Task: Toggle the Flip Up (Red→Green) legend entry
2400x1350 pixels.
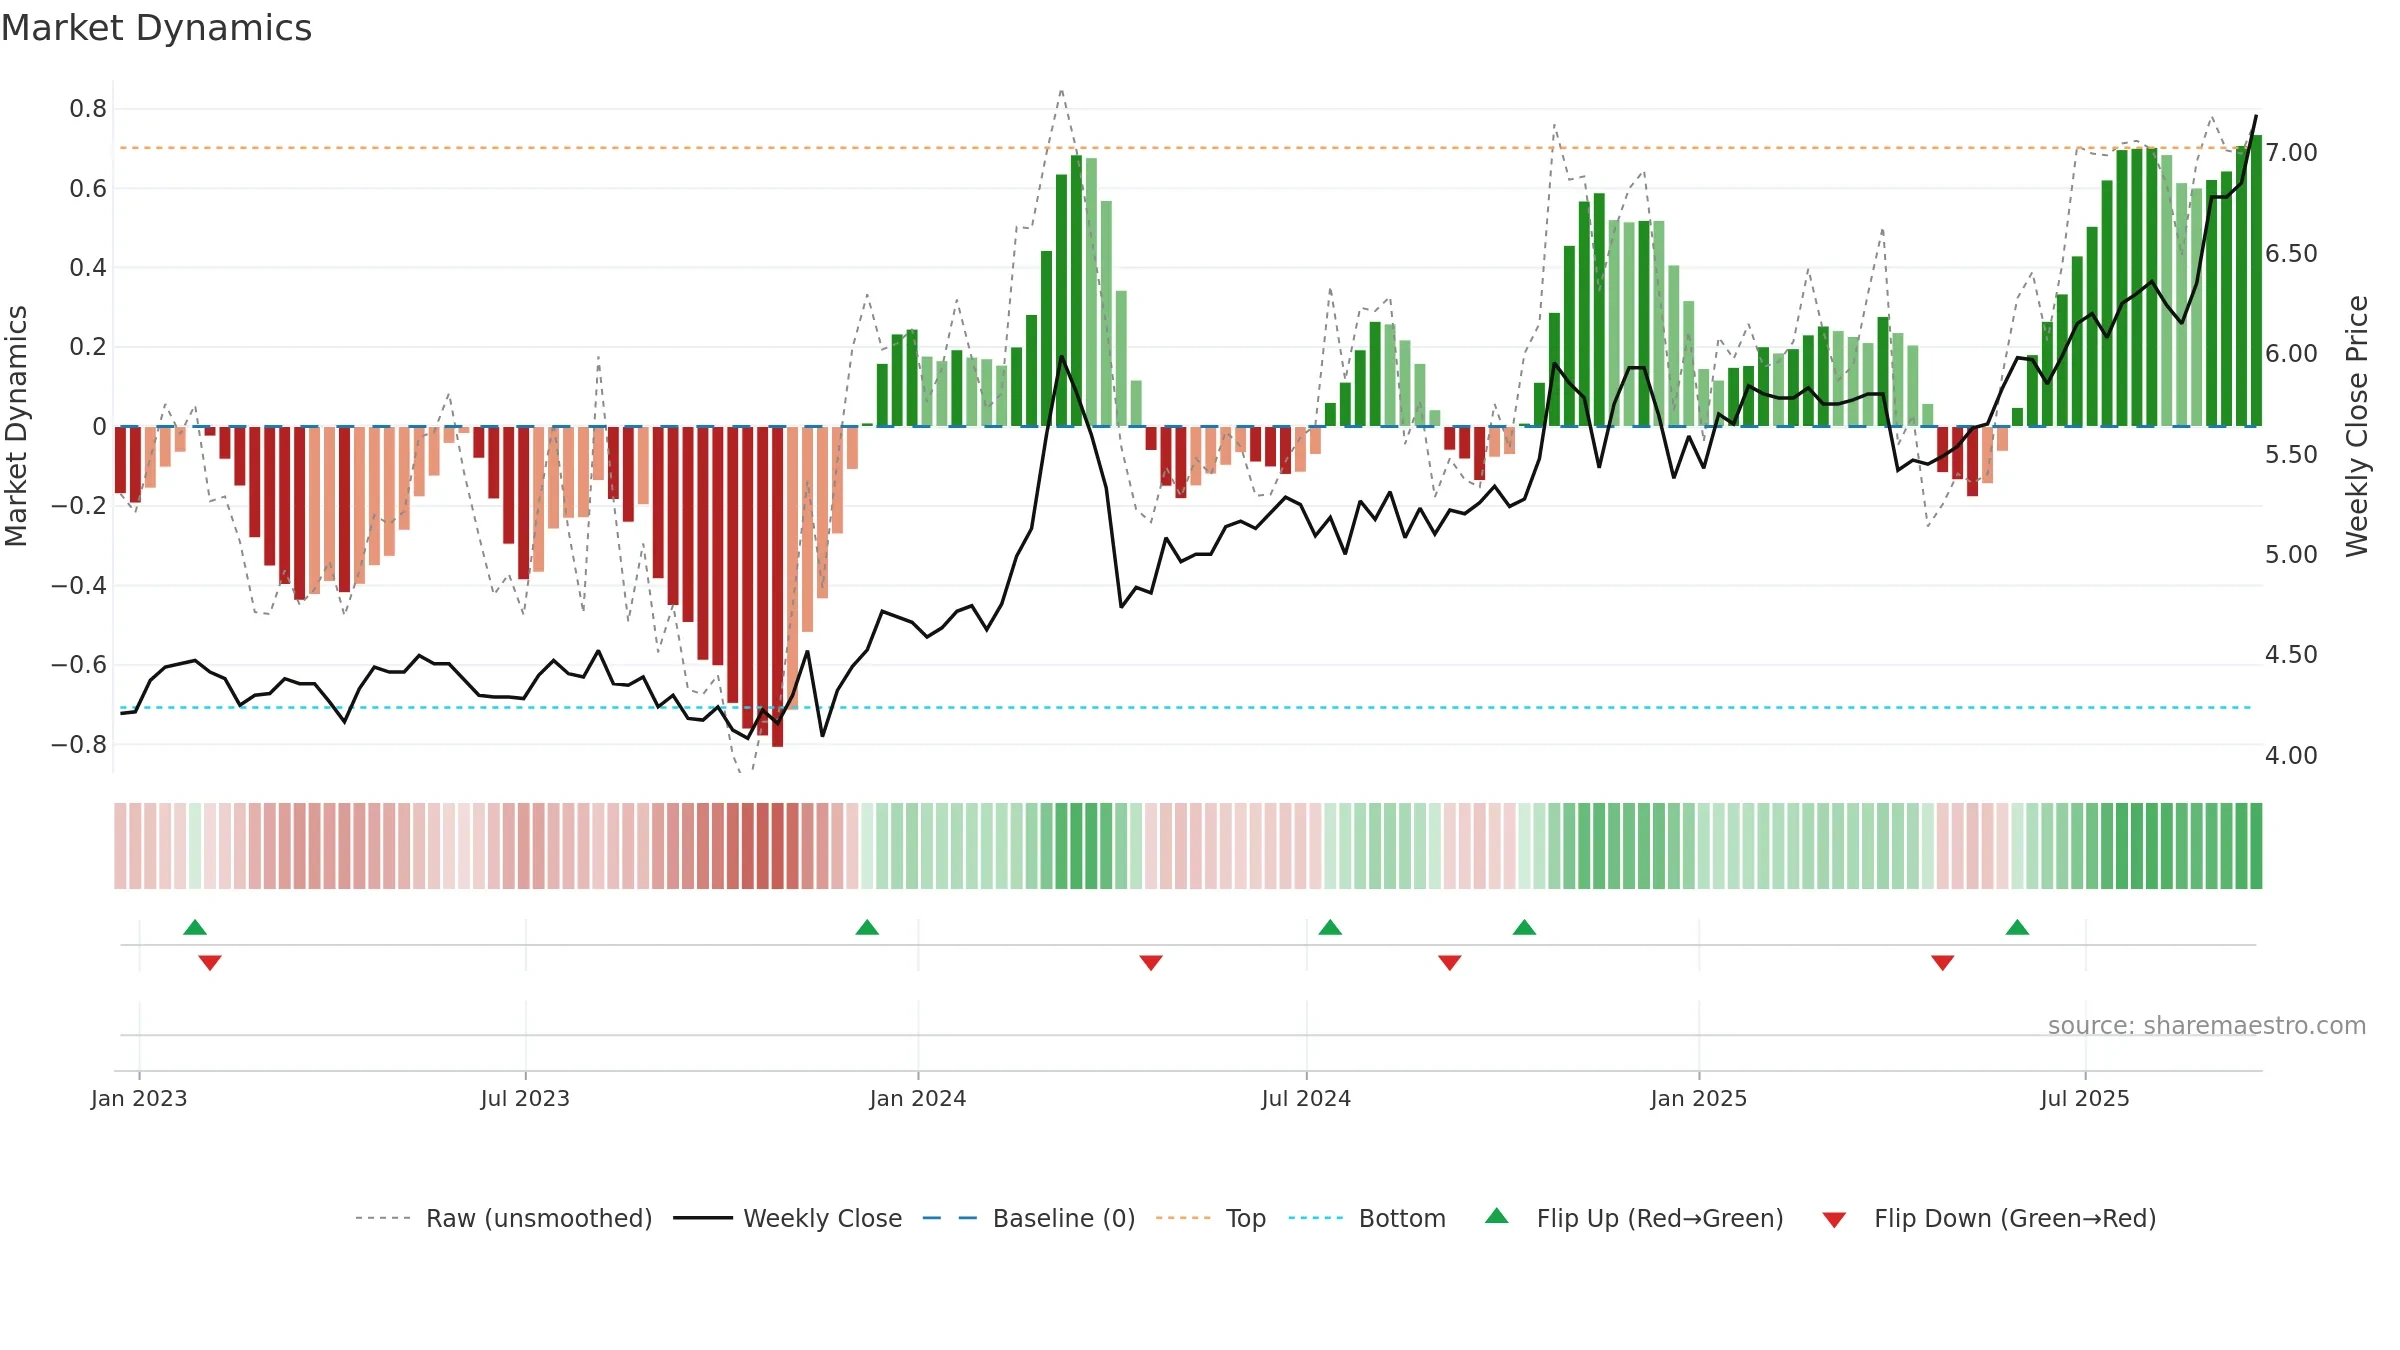Action: (x=1634, y=1218)
